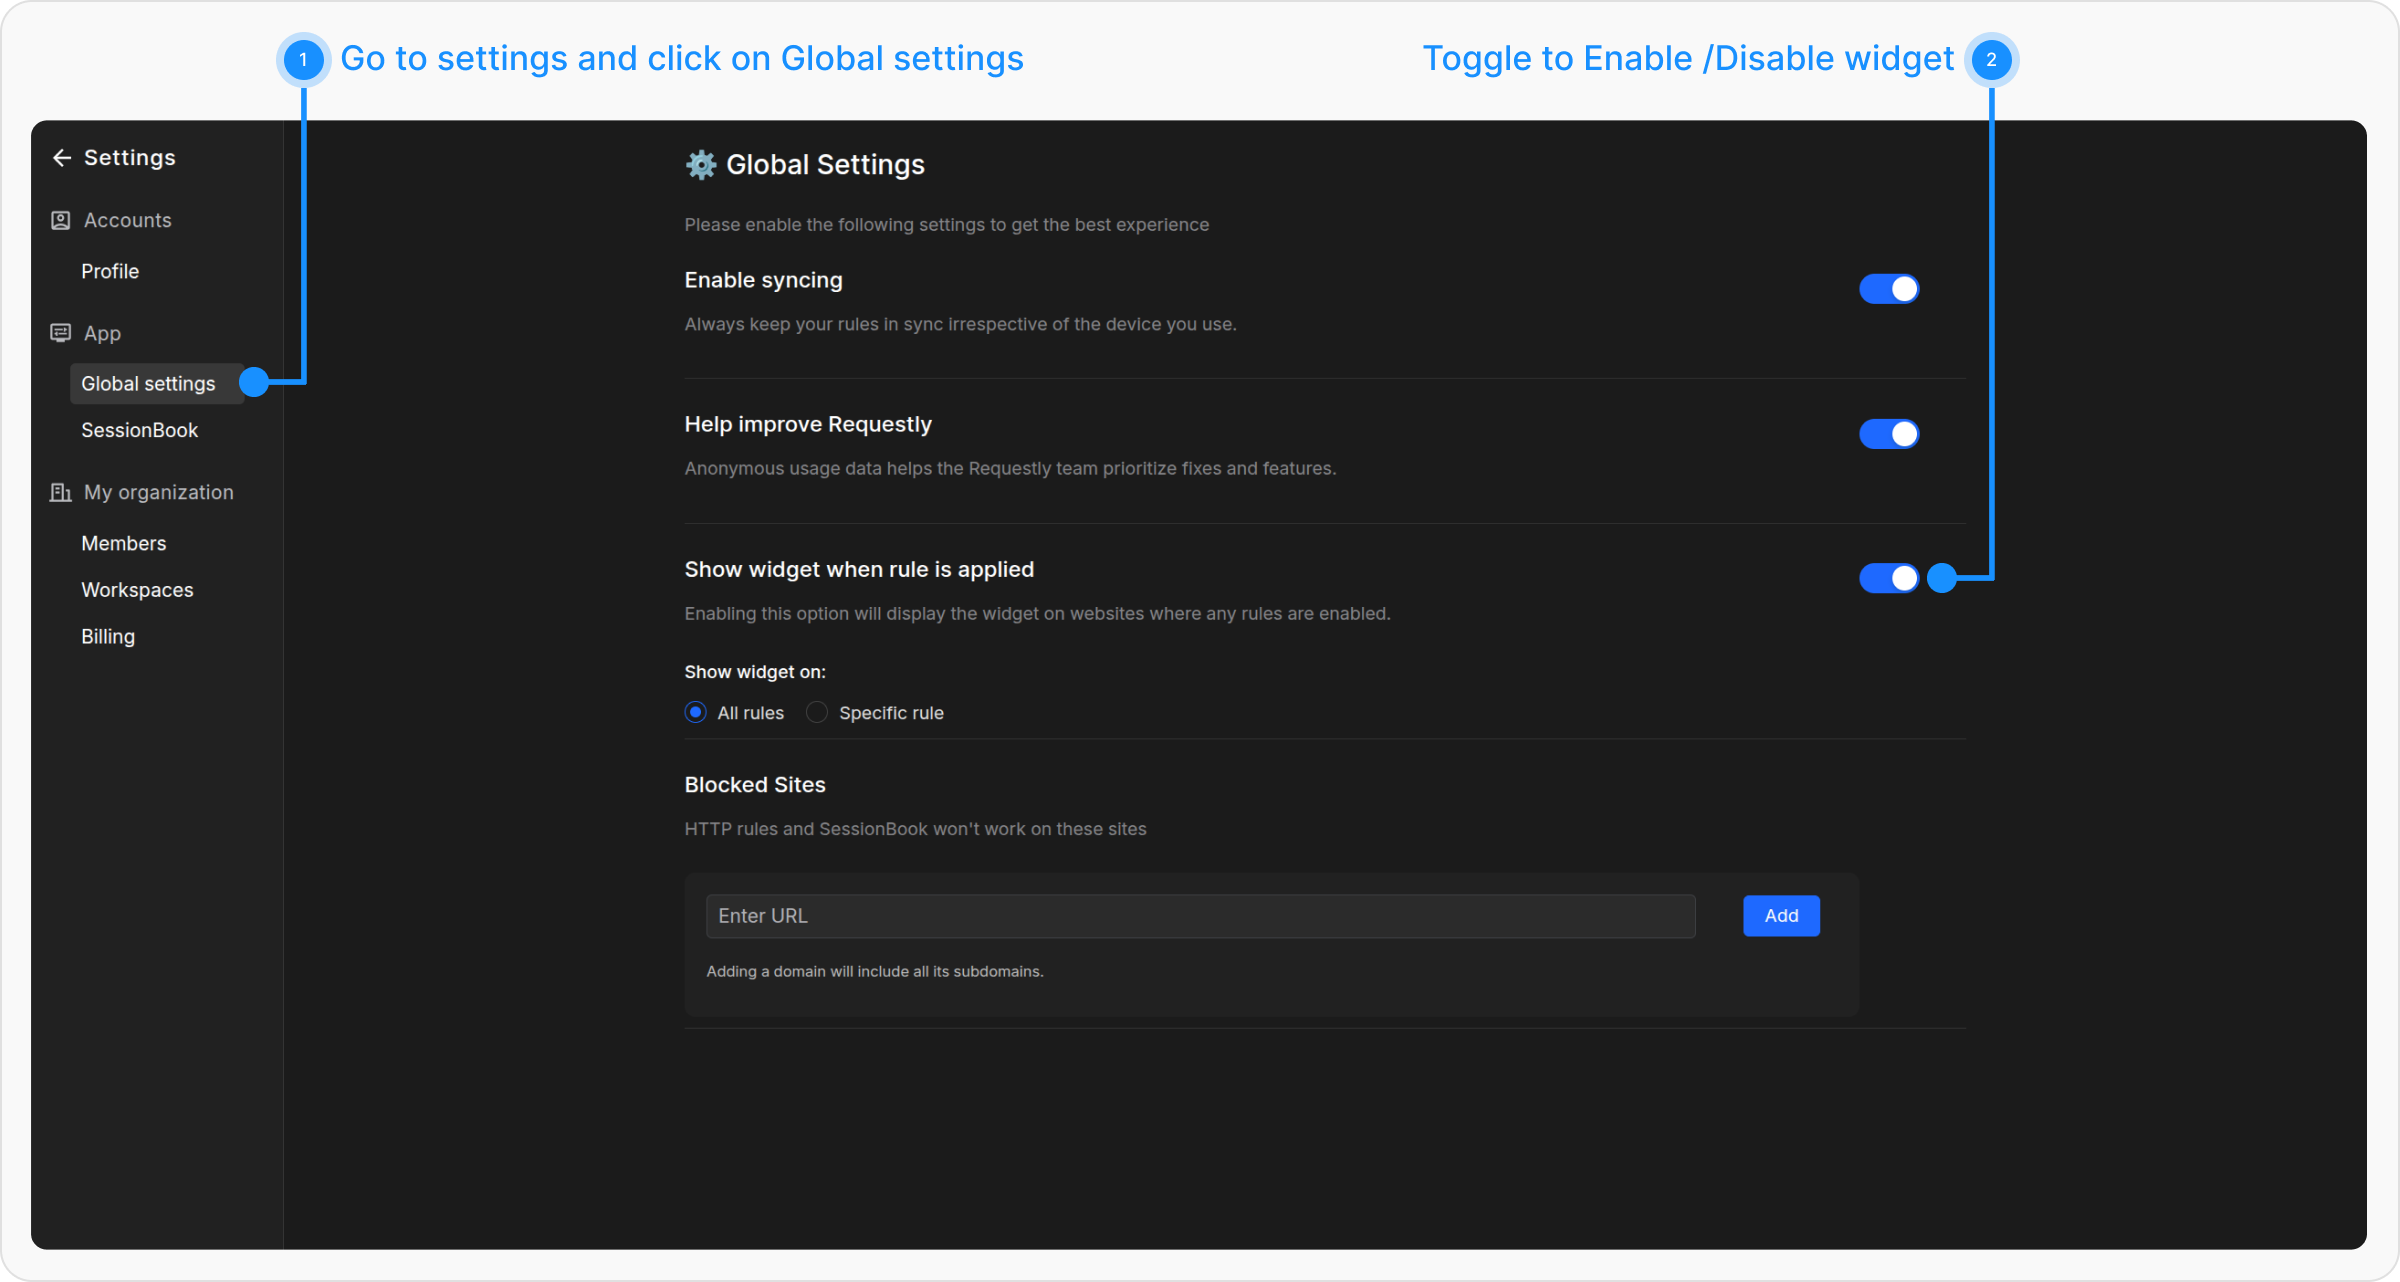Select the Specific rule radio option

pos(817,712)
